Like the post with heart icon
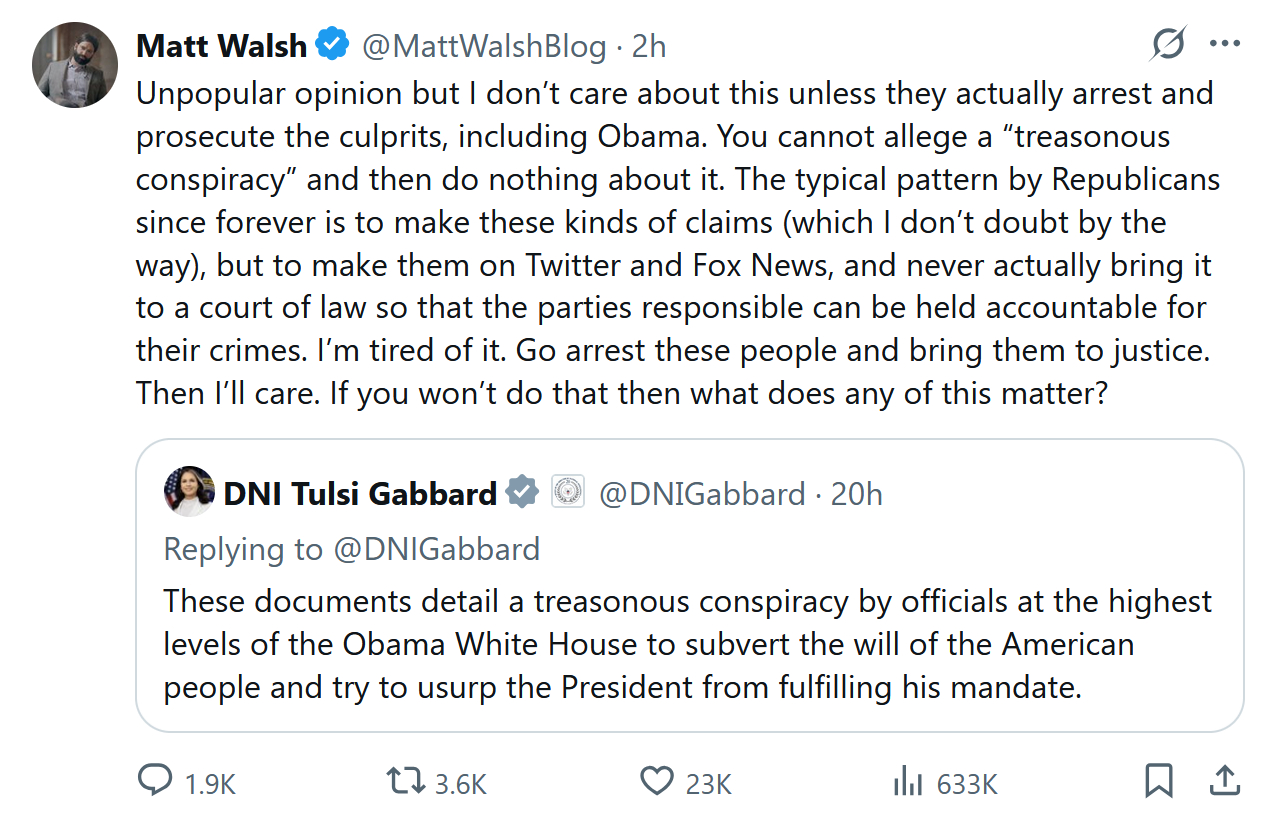 click(657, 781)
